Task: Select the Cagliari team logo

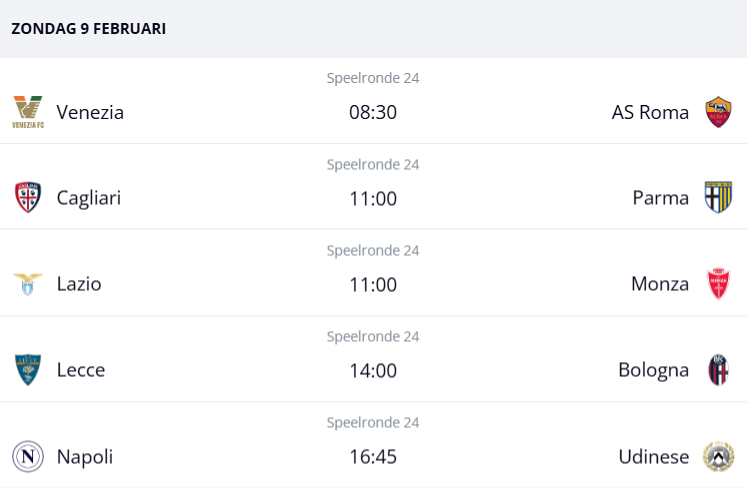Action: click(x=28, y=198)
